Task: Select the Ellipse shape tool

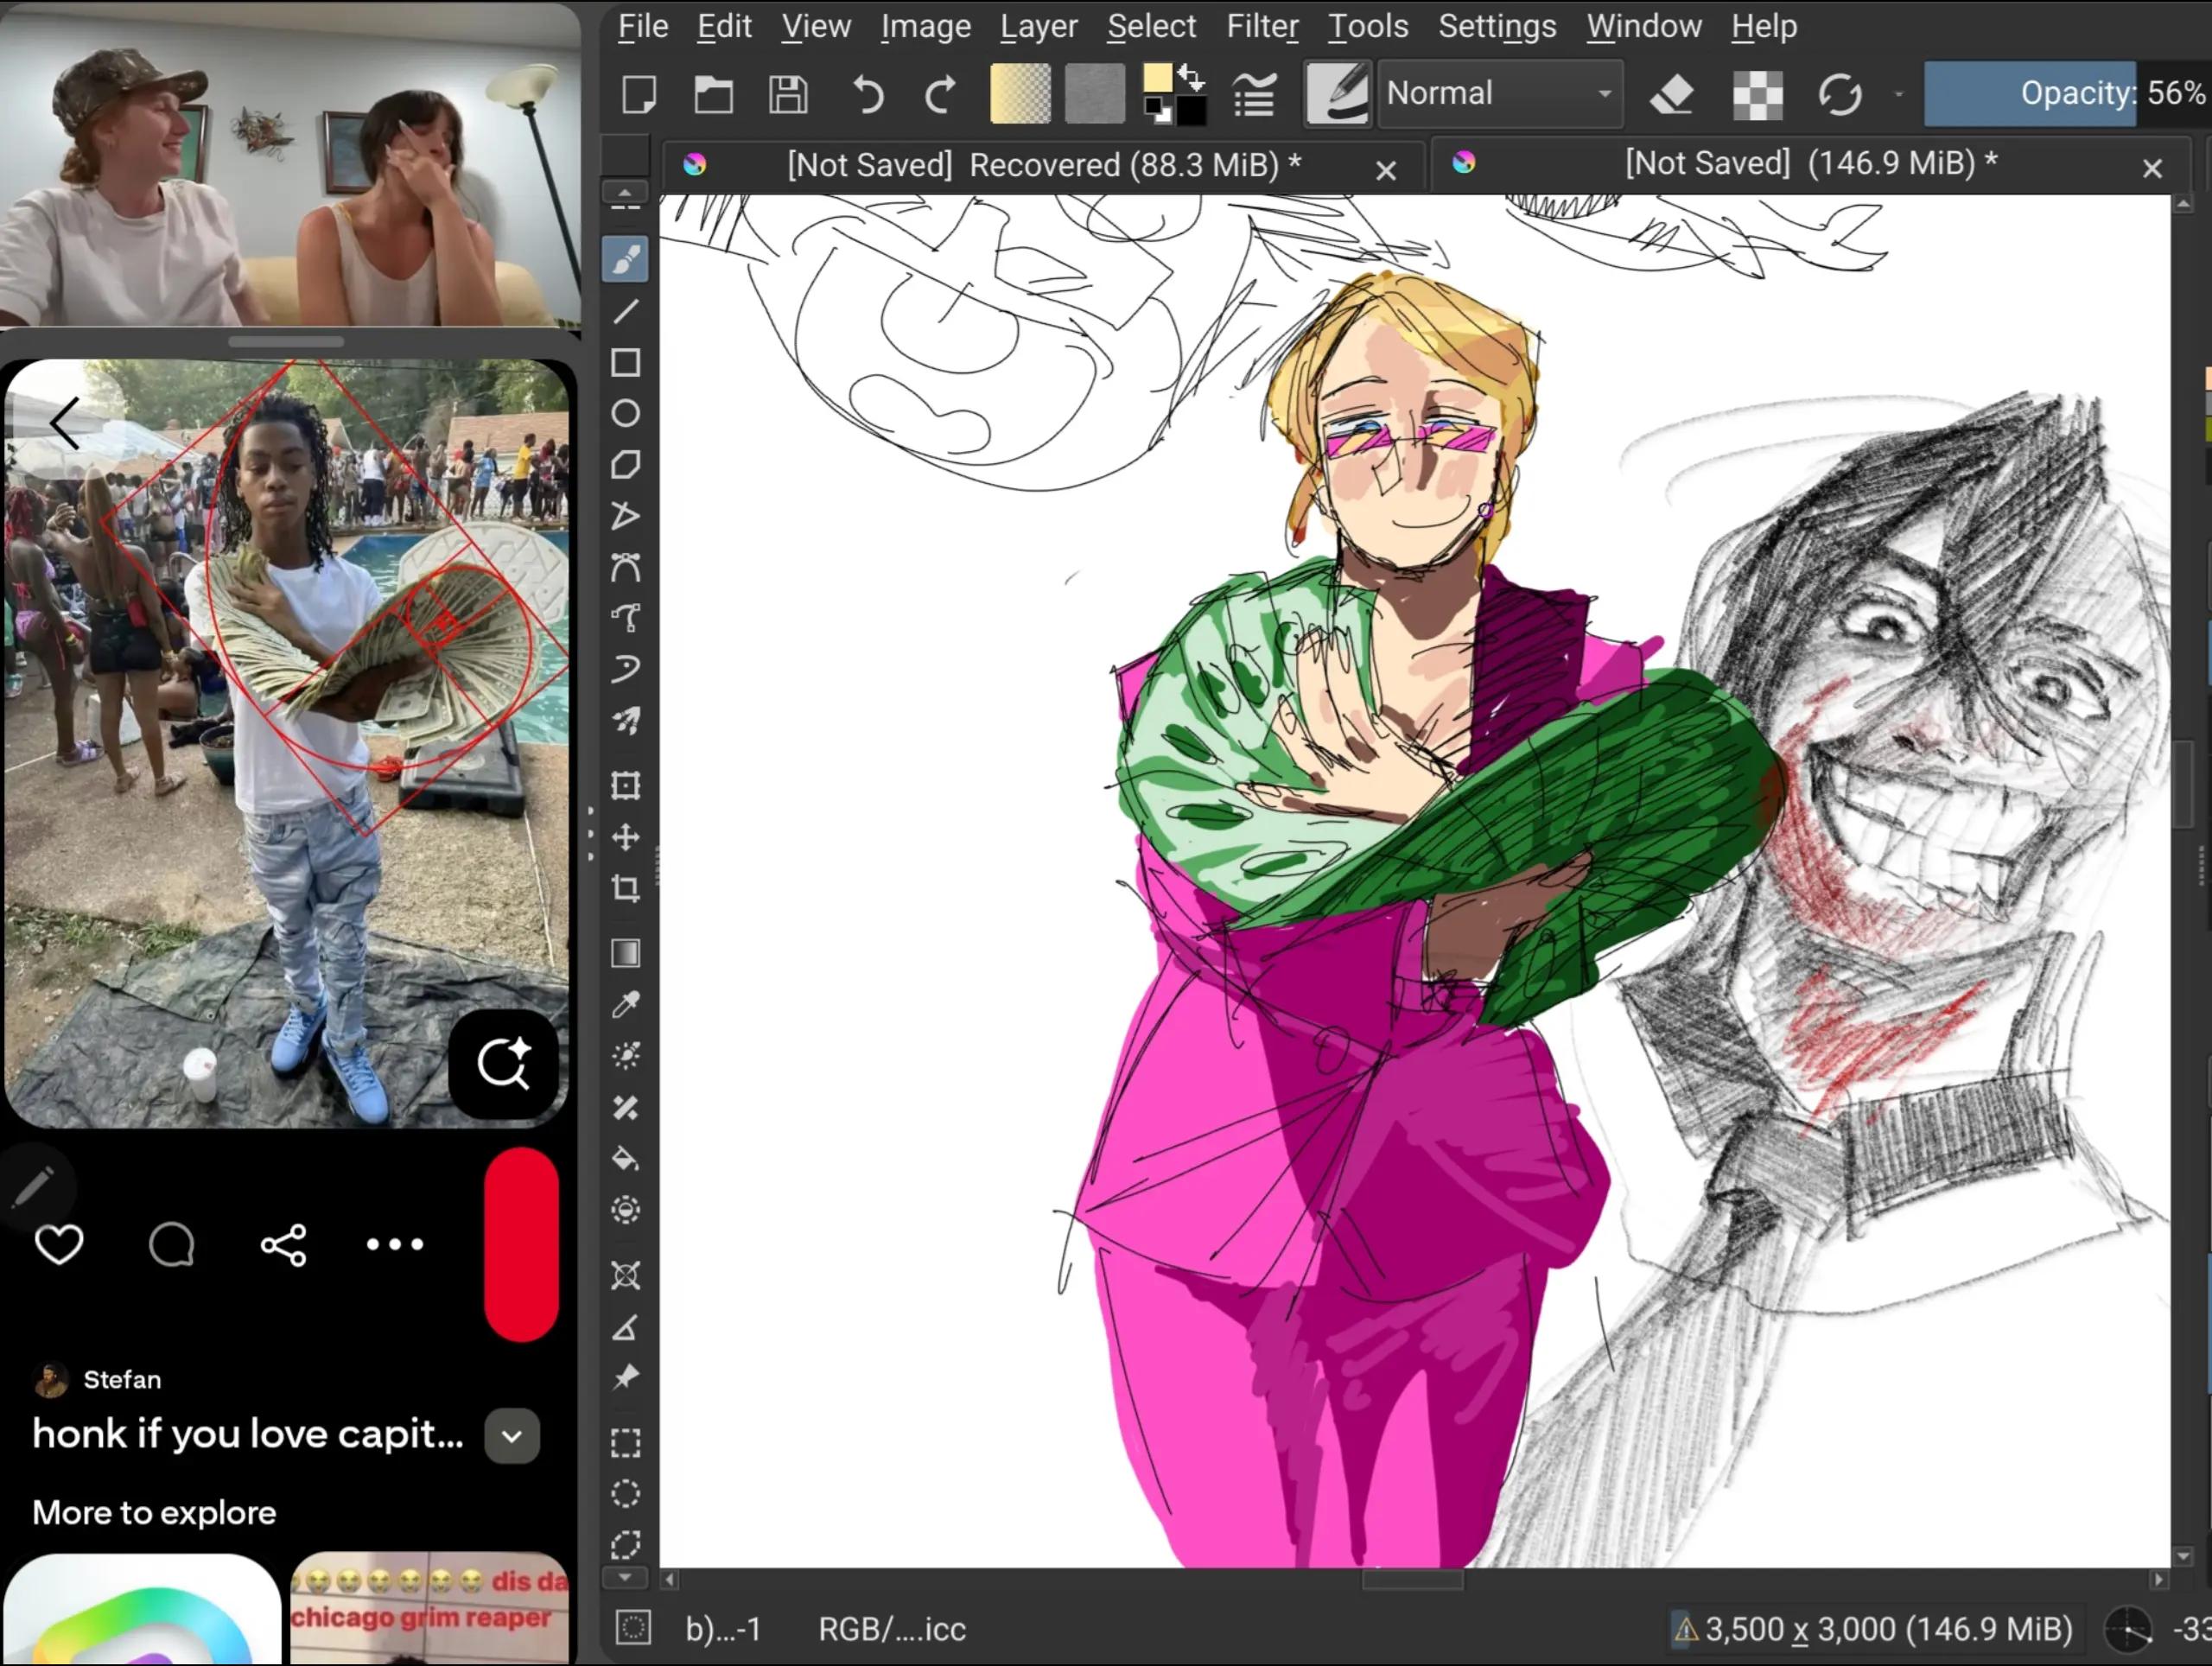Action: [626, 413]
